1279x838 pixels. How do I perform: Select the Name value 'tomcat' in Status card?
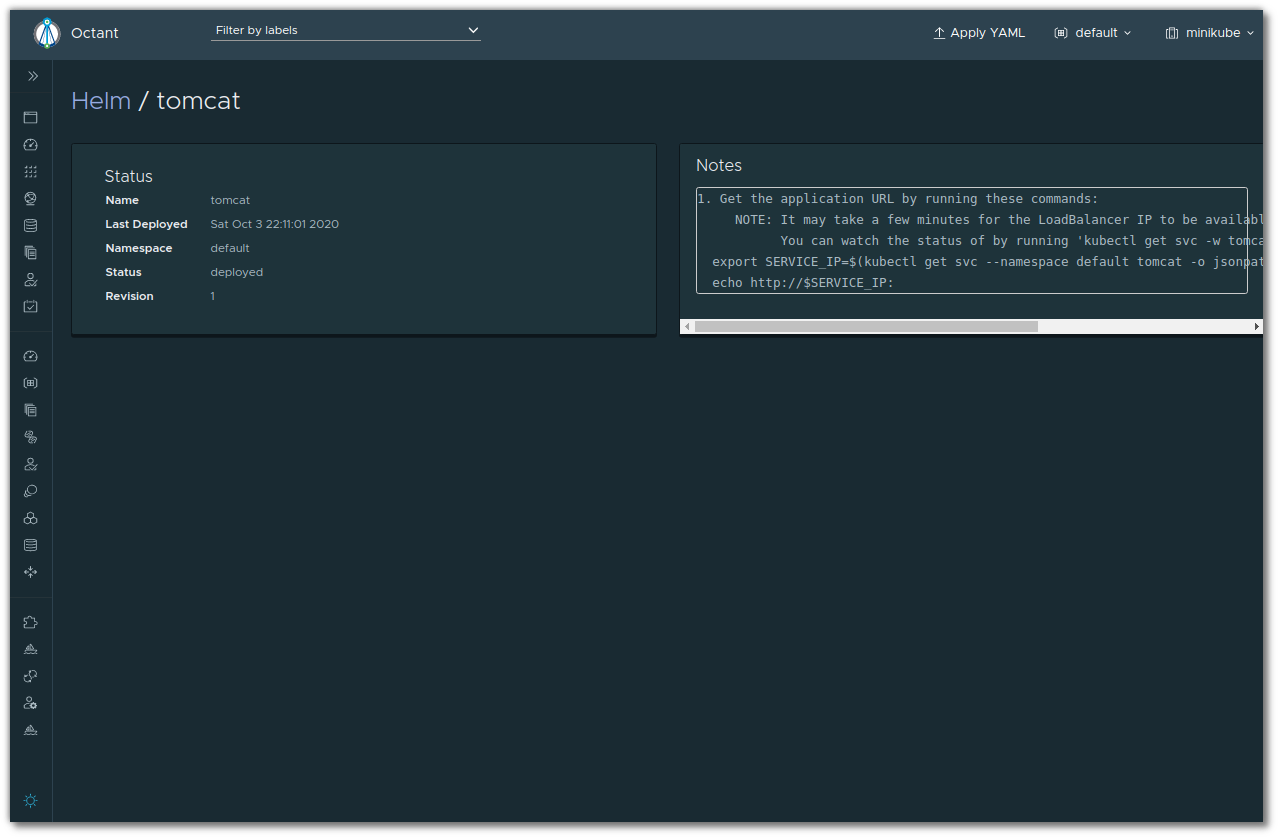(230, 200)
